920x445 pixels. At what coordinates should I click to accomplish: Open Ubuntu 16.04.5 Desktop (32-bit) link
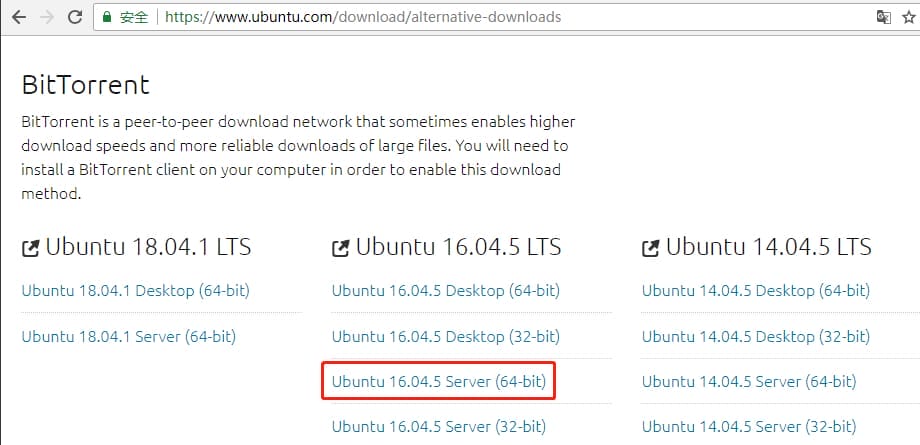click(x=445, y=336)
